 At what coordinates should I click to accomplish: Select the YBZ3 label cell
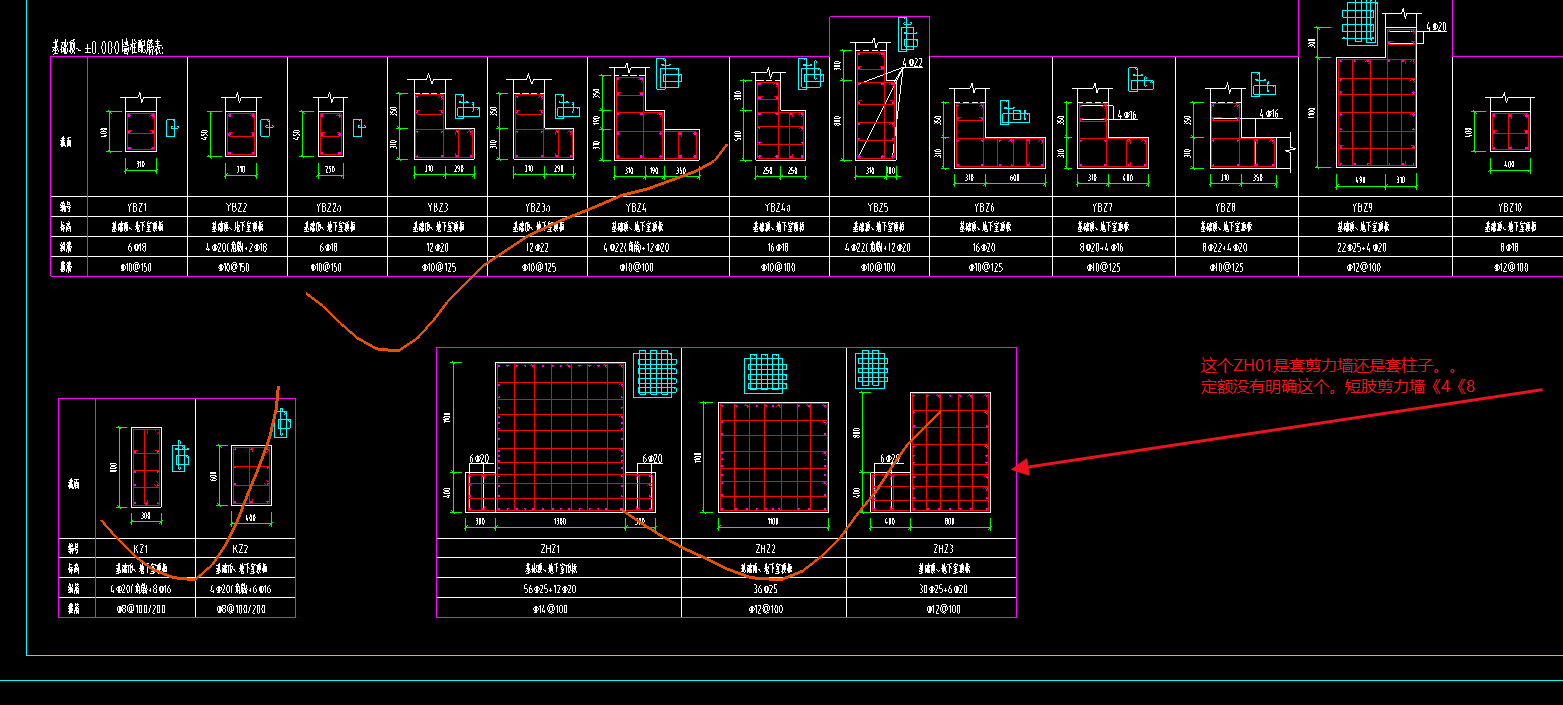pyautogui.click(x=437, y=207)
